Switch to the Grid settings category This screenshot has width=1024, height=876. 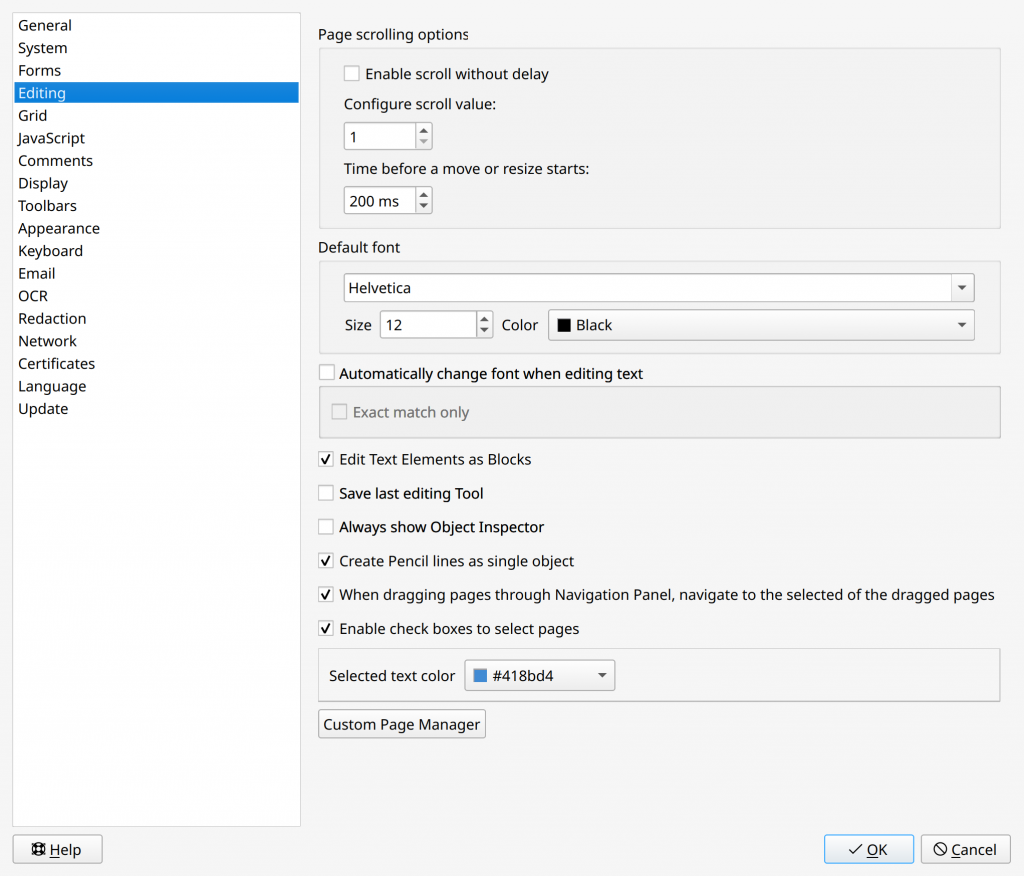tap(32, 115)
